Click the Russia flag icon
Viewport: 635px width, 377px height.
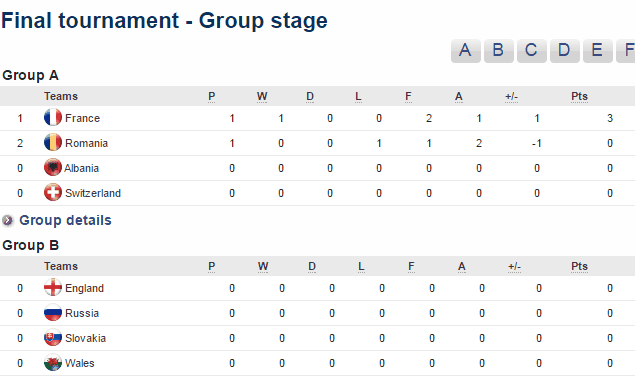point(53,313)
